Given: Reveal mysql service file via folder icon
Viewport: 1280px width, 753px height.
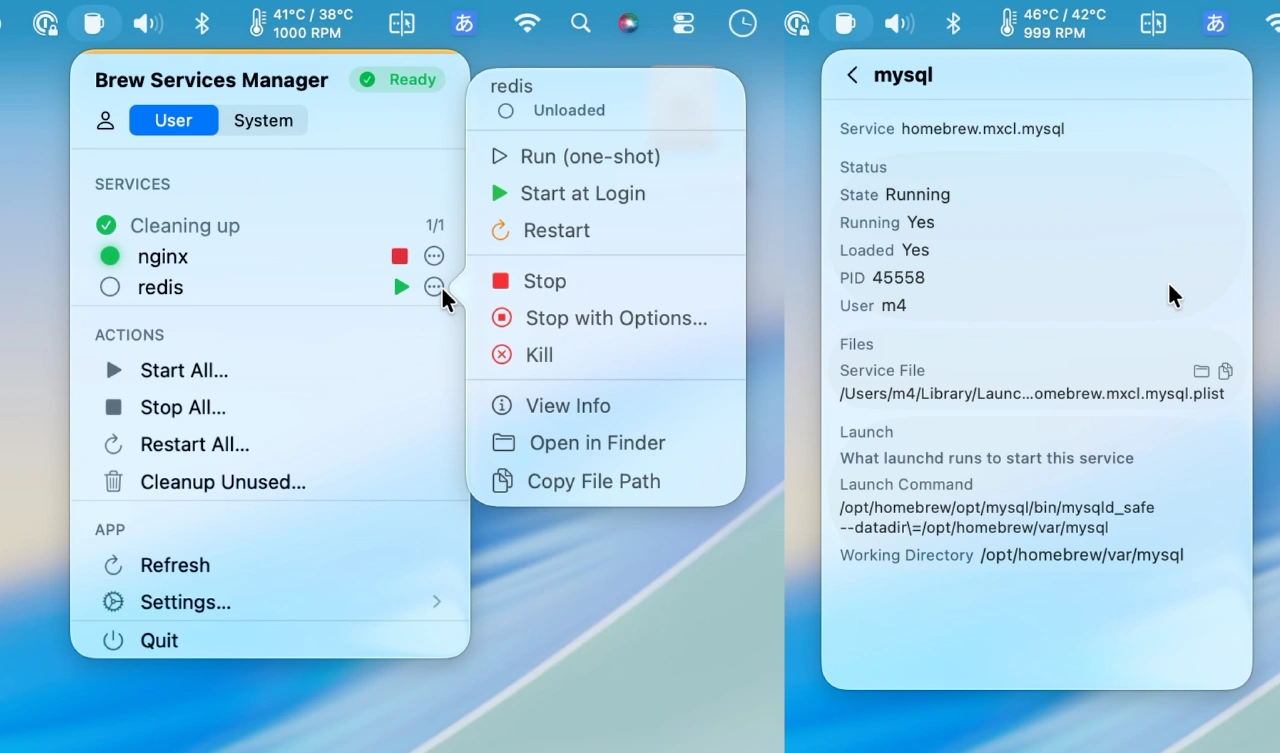Looking at the screenshot, I should pyautogui.click(x=1201, y=371).
